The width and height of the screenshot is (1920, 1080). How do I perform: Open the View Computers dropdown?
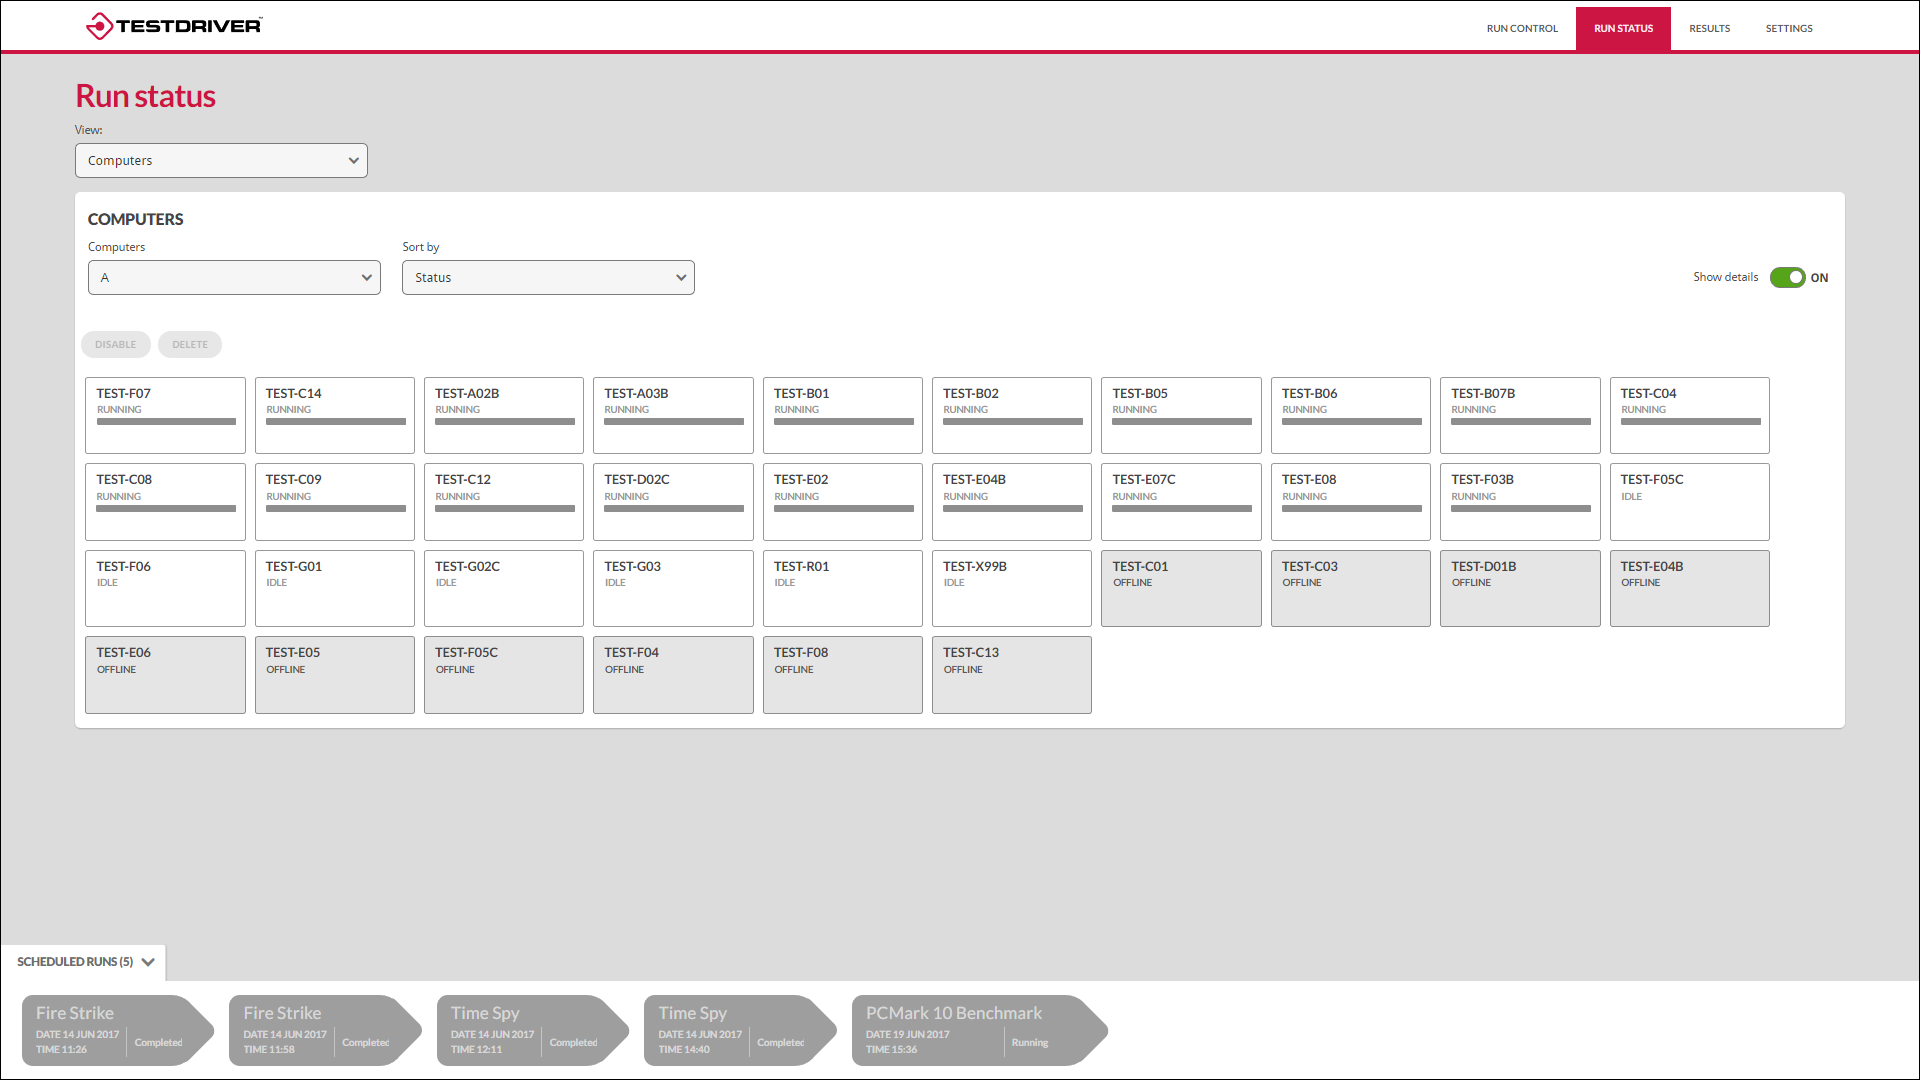click(x=221, y=161)
